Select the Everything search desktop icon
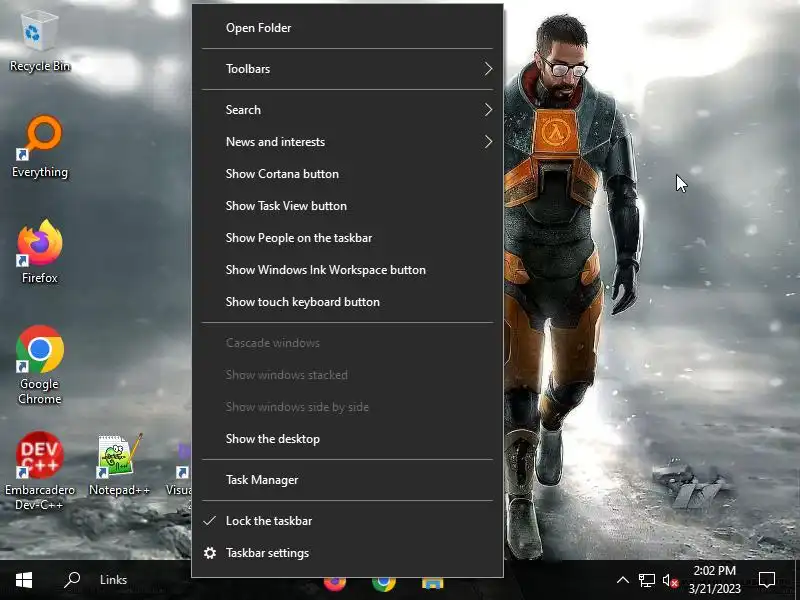Viewport: 800px width, 600px height. (x=40, y=147)
